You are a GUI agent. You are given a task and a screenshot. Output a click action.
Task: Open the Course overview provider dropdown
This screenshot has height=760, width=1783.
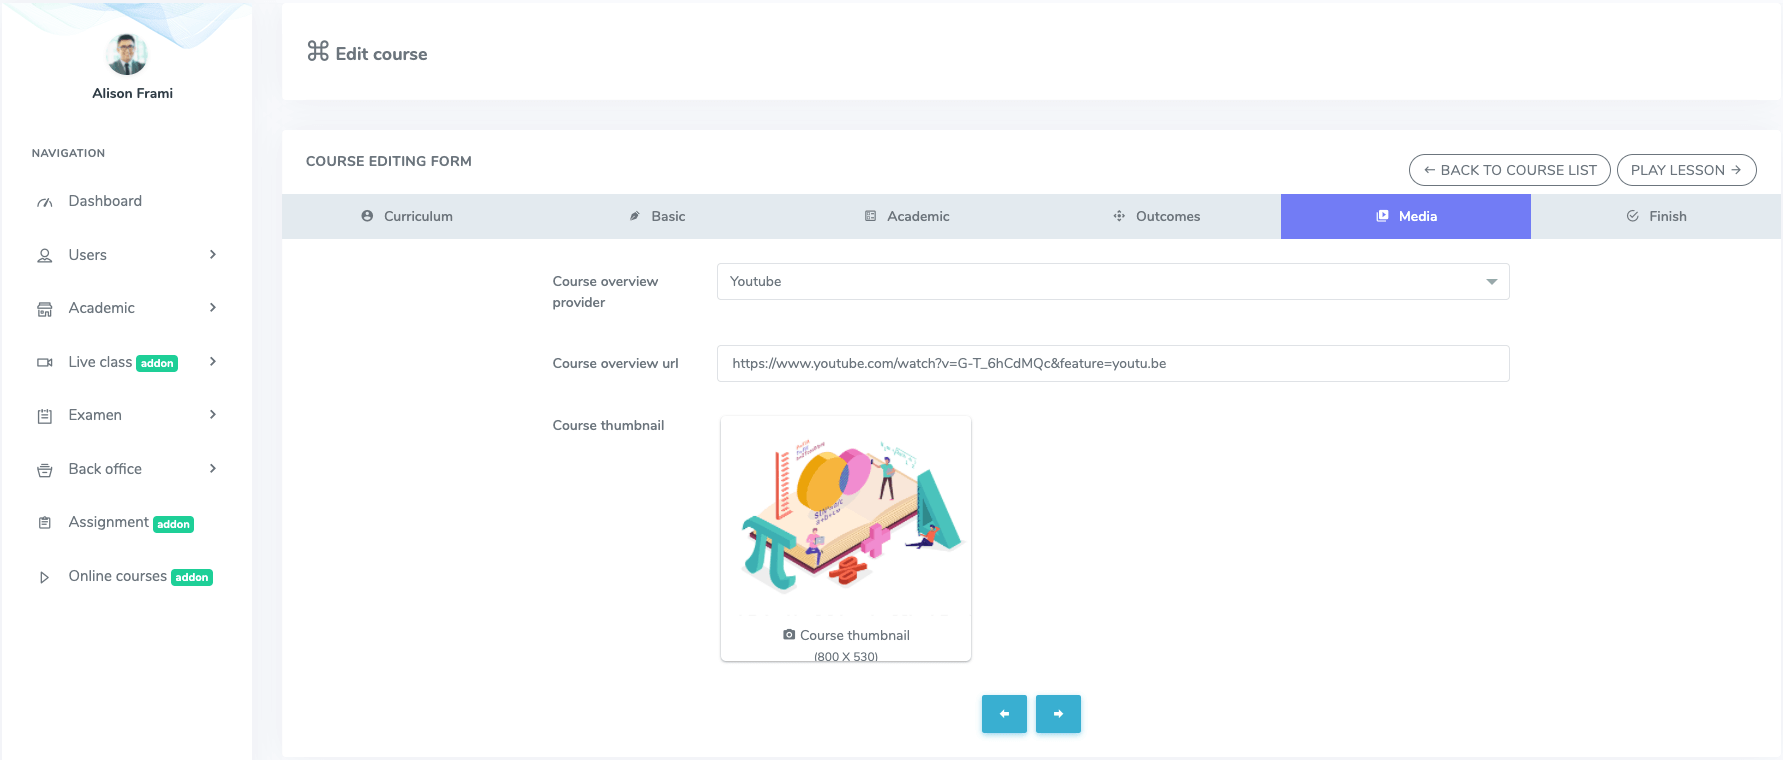coord(1112,282)
